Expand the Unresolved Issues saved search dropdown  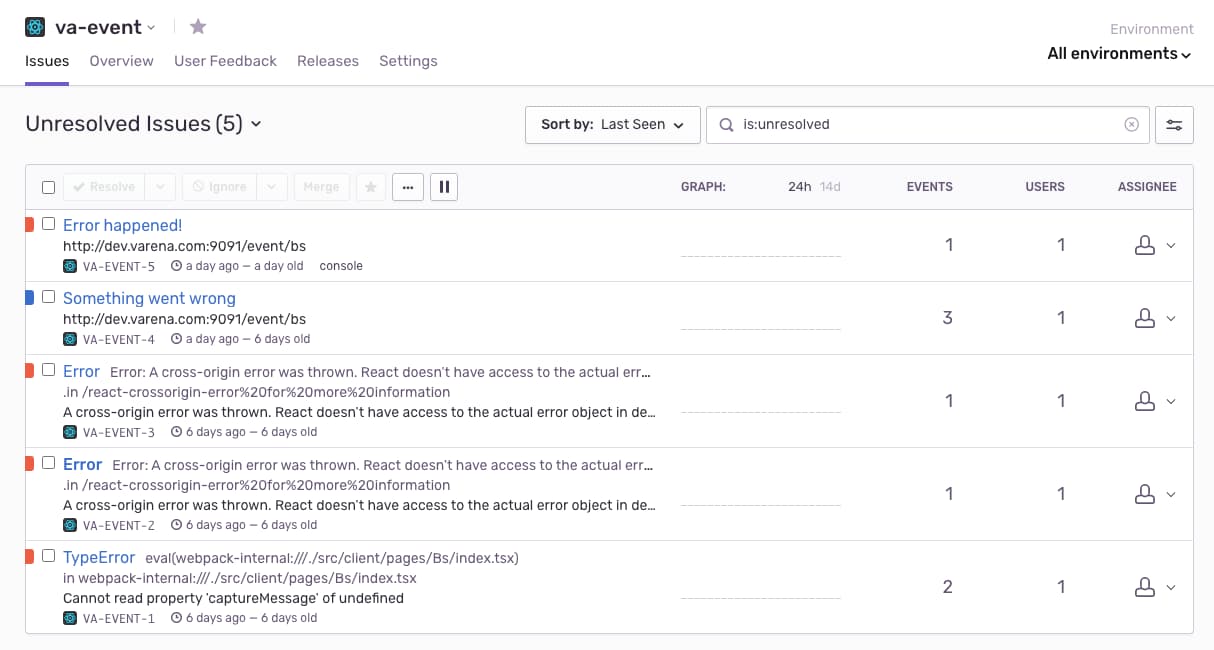pos(256,124)
